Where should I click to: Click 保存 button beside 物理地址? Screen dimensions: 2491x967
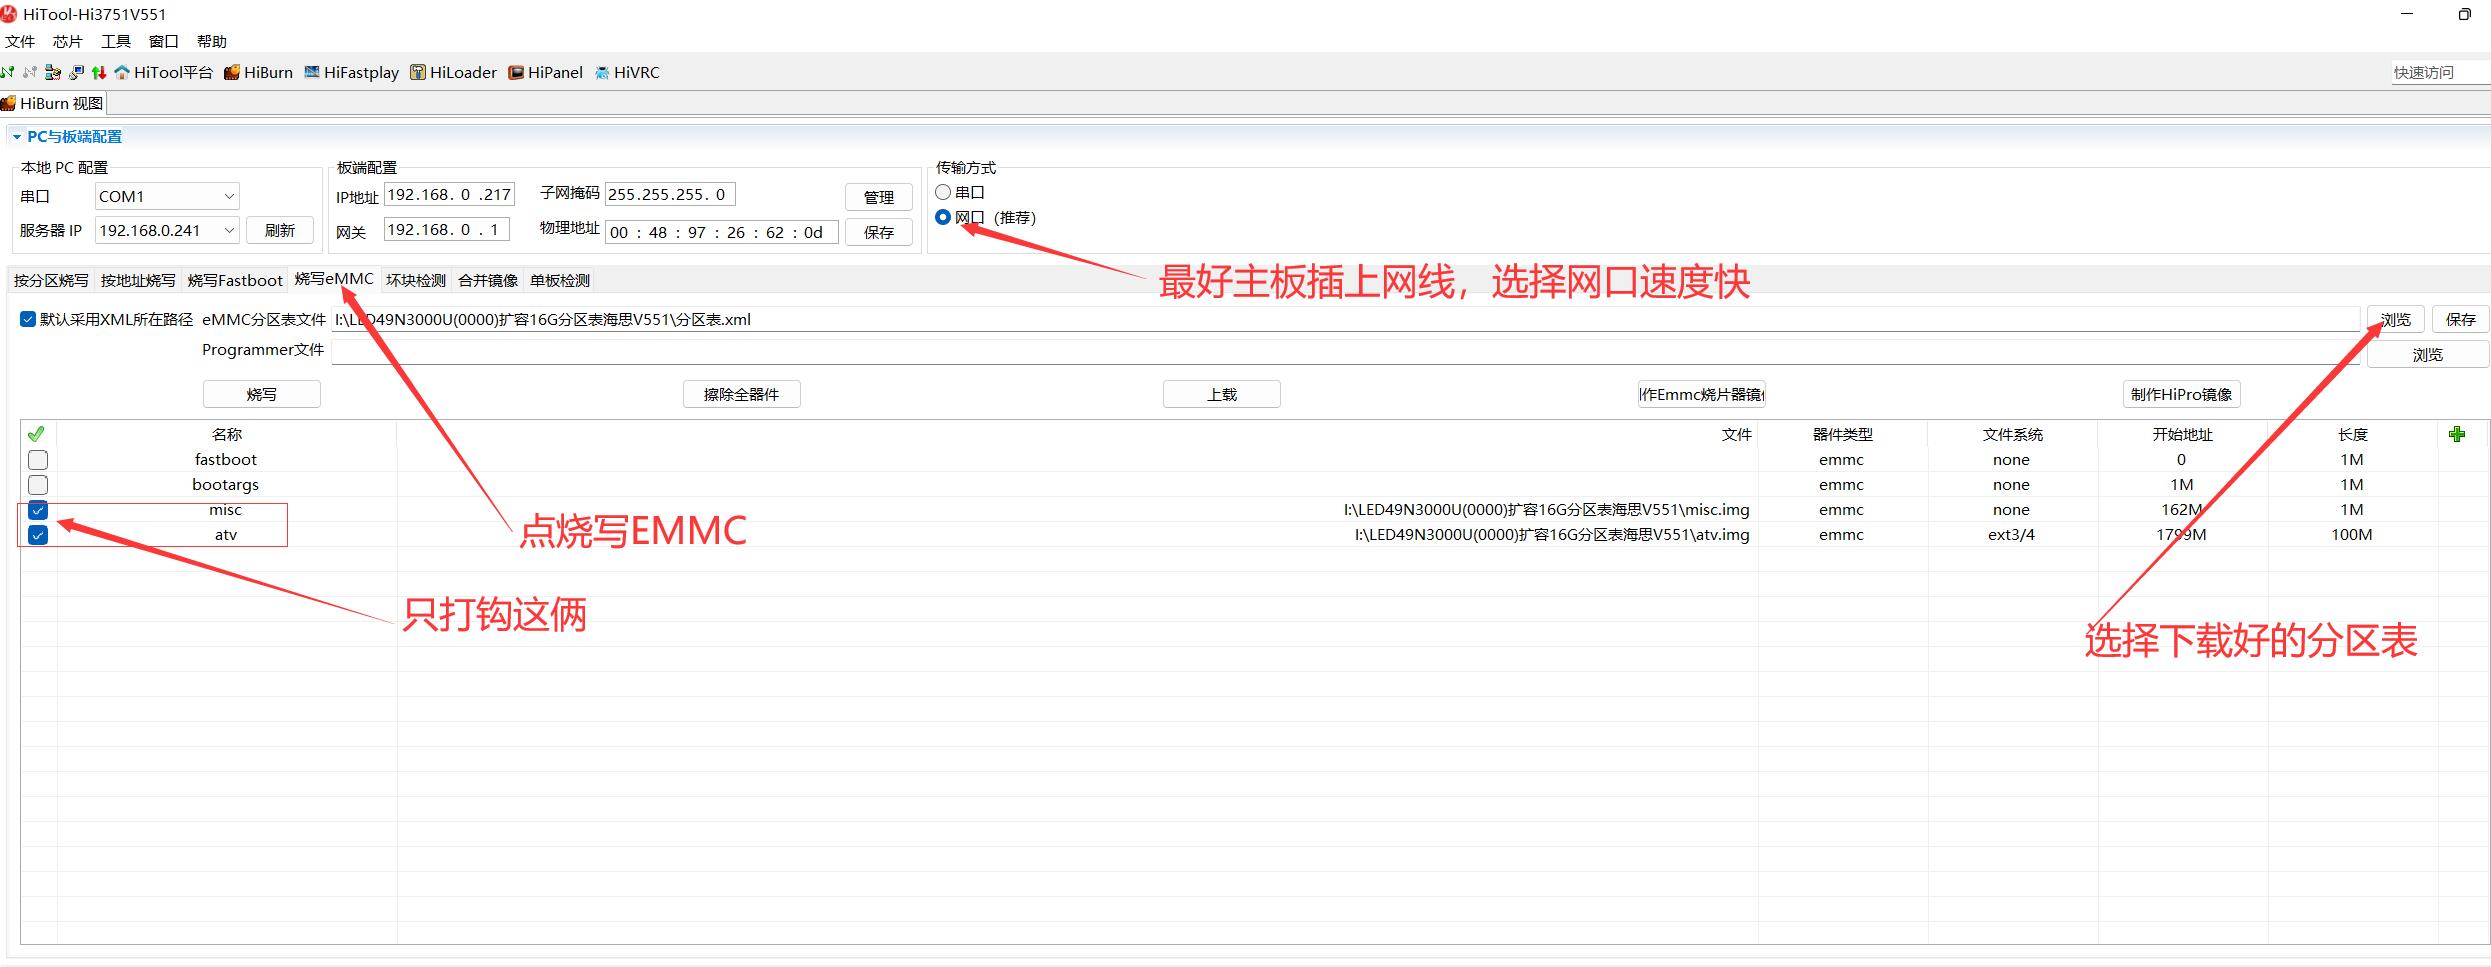coord(879,232)
